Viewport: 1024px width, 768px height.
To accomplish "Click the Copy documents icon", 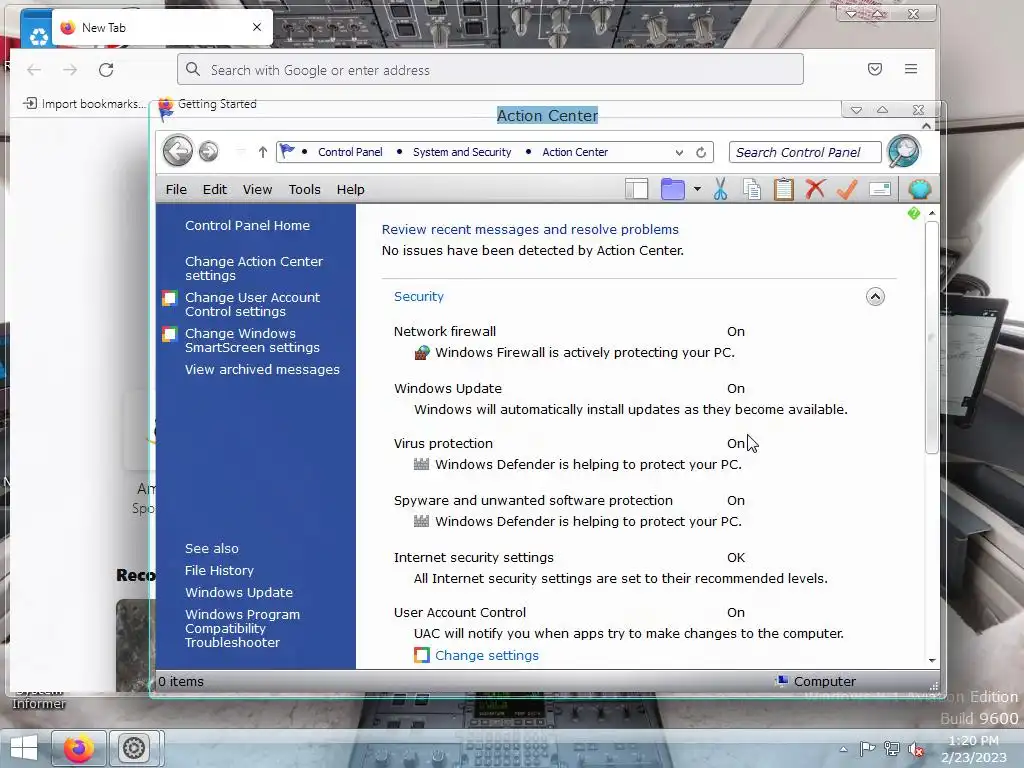I will point(752,189).
